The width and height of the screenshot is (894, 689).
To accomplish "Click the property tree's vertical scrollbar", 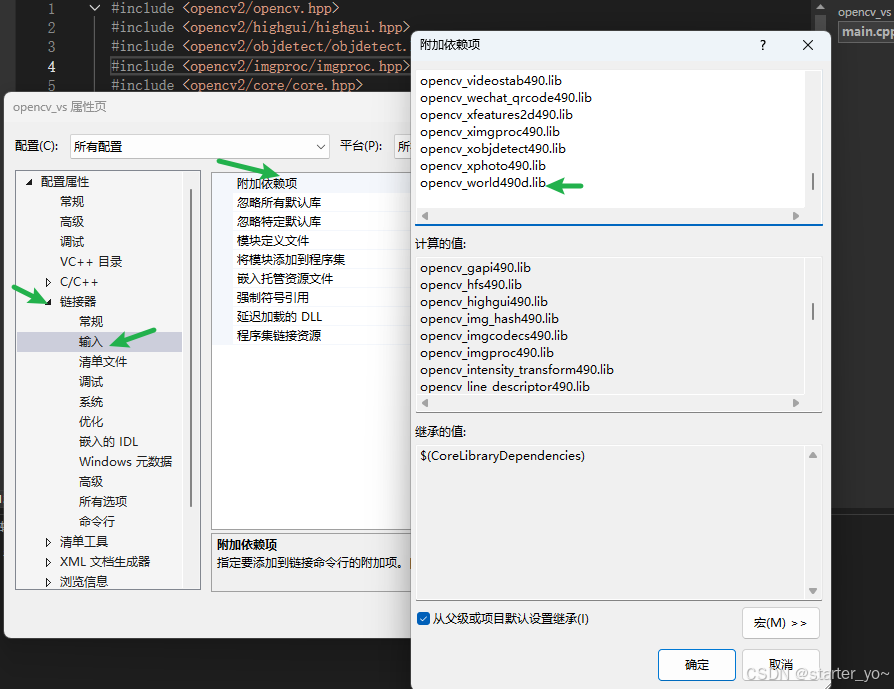I will pos(190,348).
